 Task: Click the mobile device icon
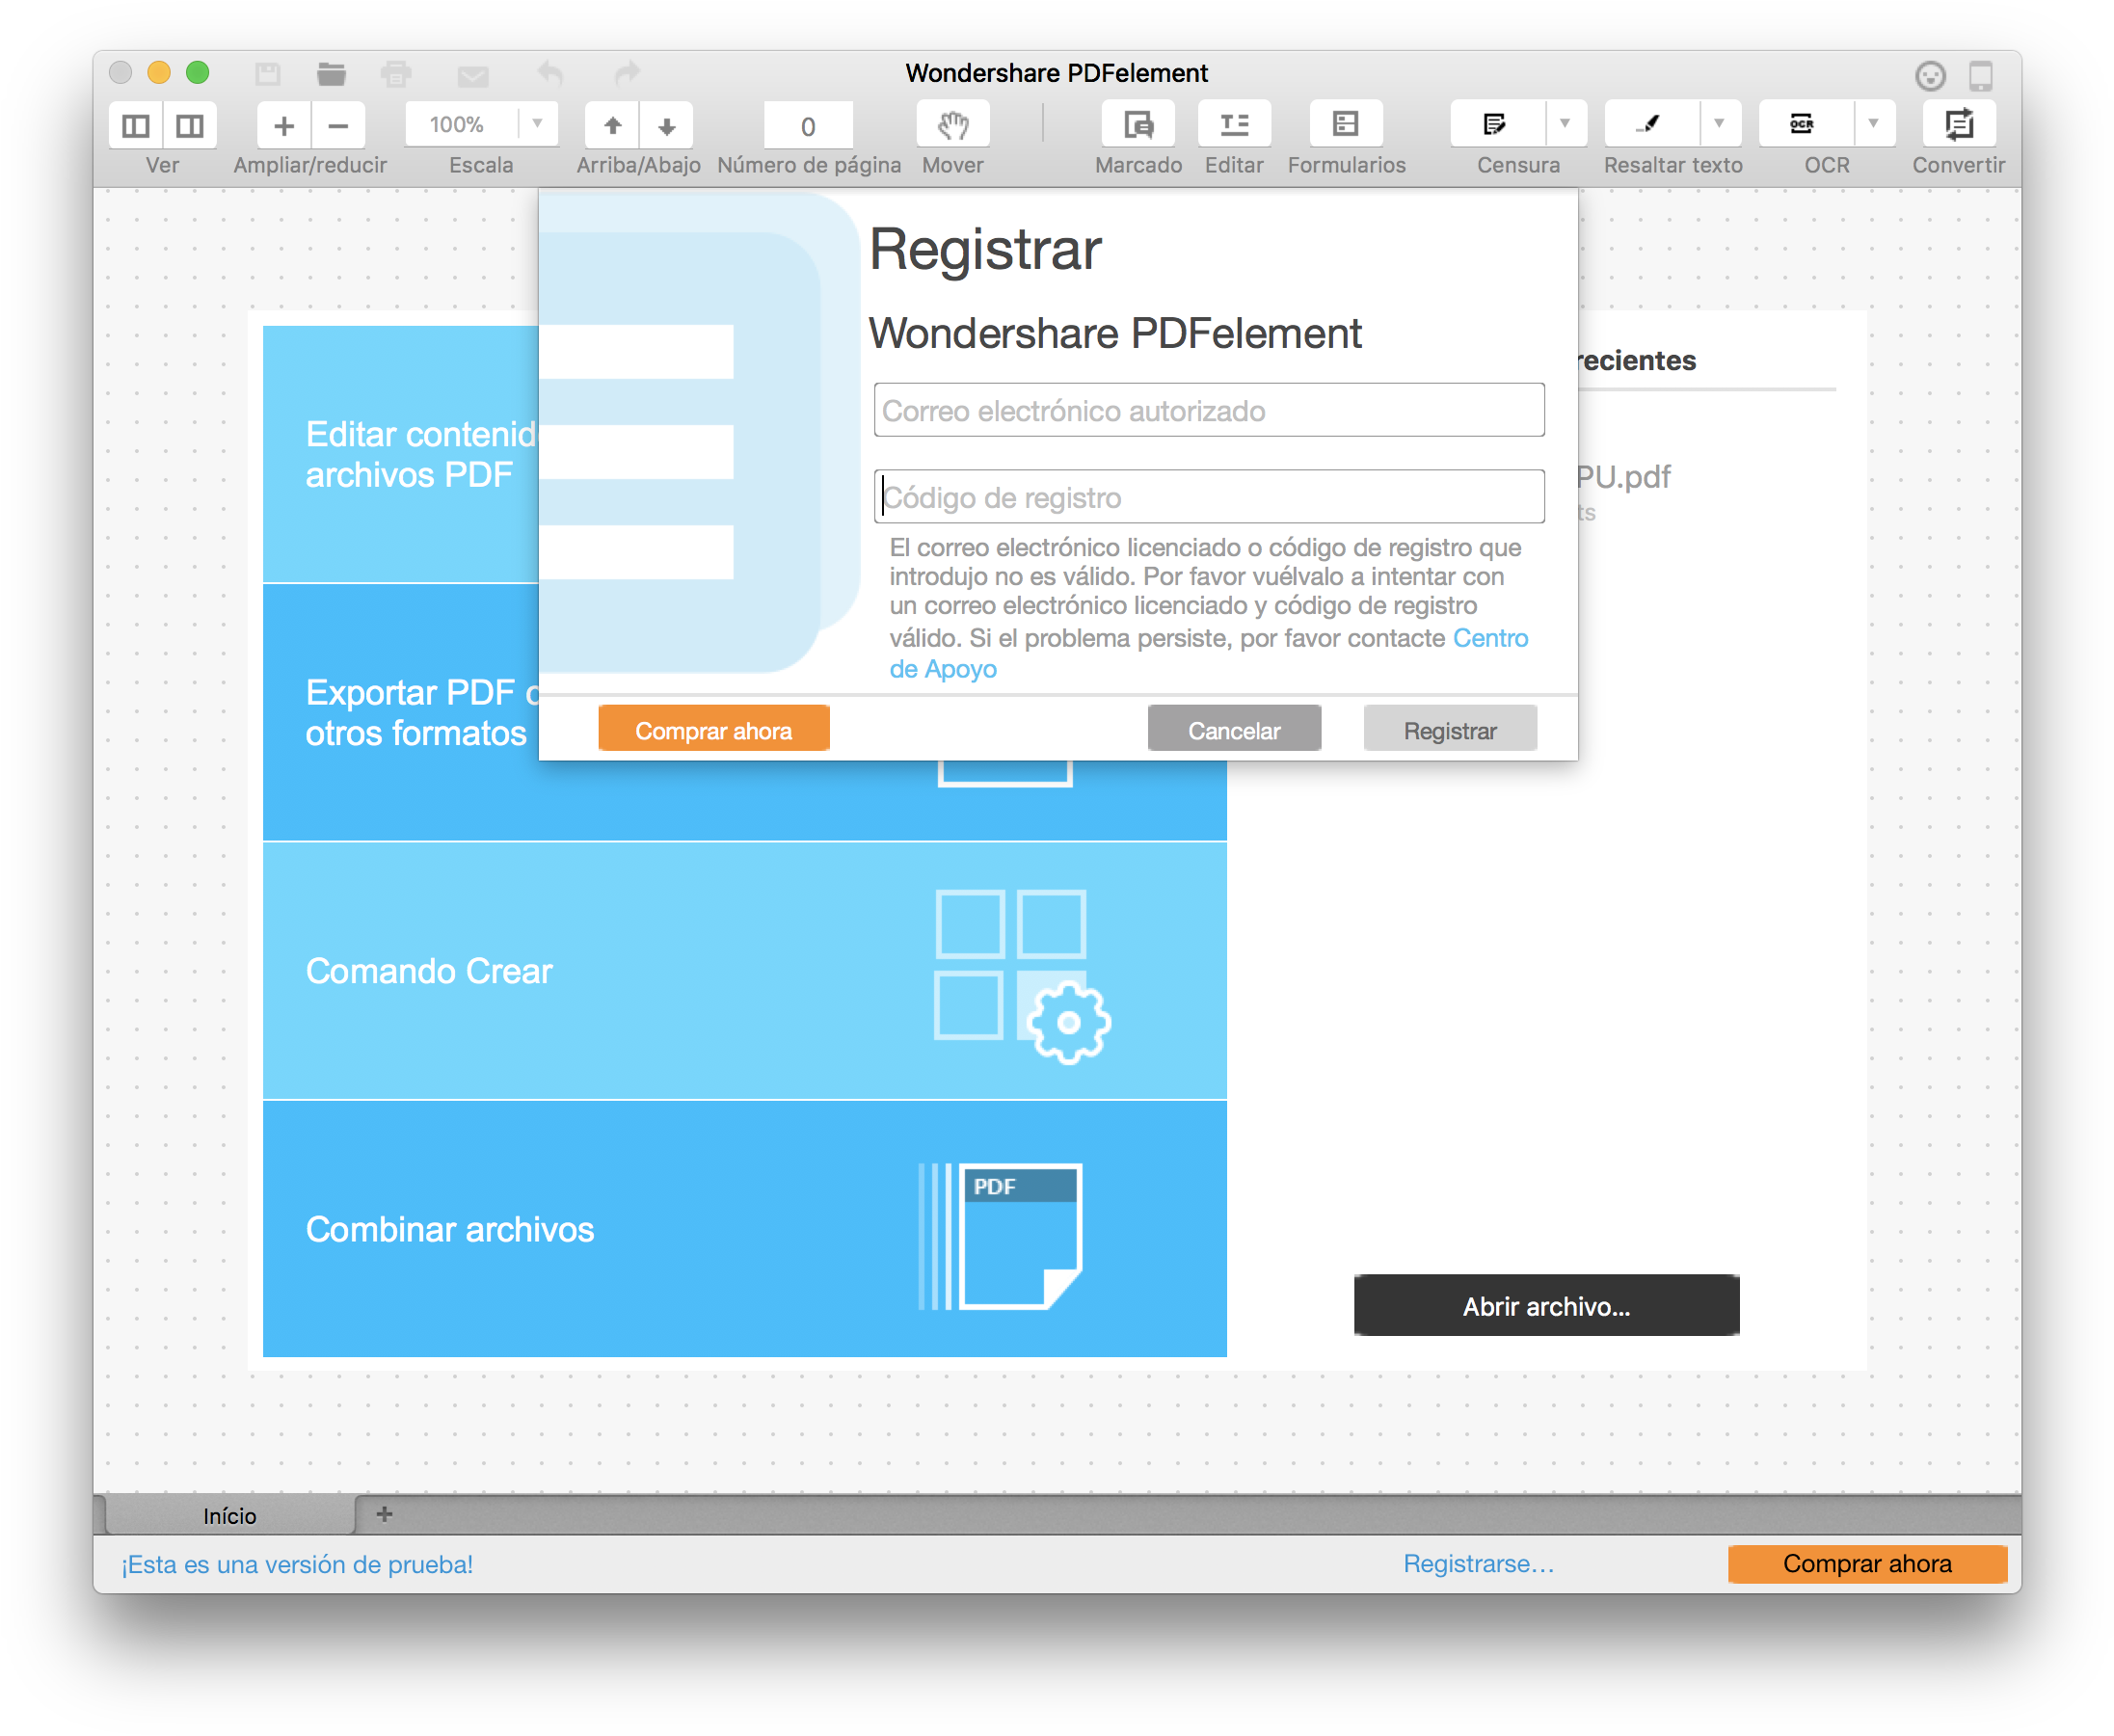coord(1980,75)
